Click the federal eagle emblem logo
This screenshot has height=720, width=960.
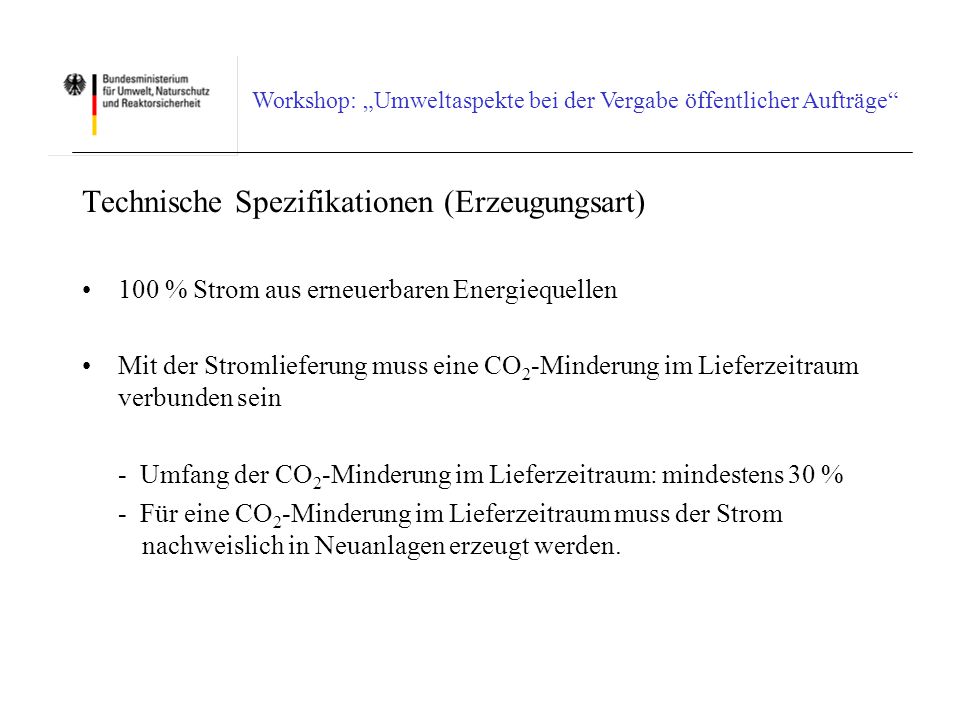pyautogui.click(x=75, y=85)
